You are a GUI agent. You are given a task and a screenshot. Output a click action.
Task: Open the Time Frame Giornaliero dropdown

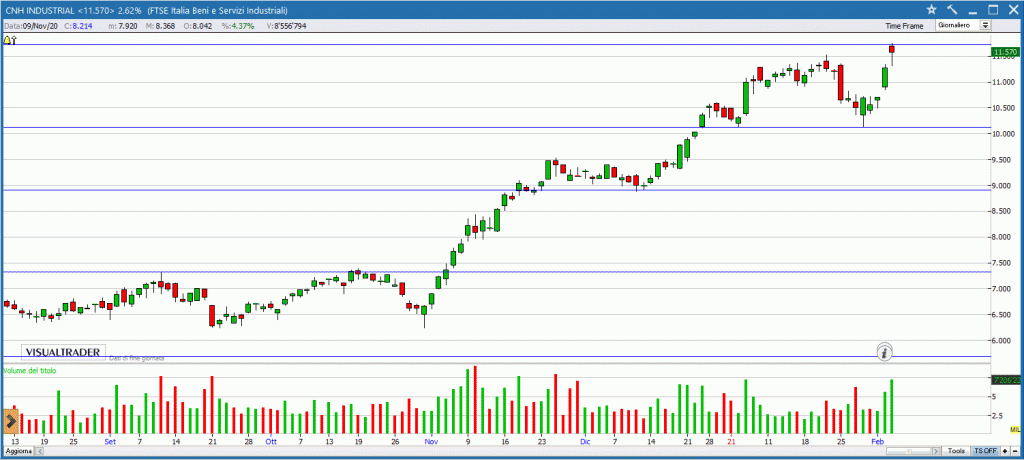point(963,25)
